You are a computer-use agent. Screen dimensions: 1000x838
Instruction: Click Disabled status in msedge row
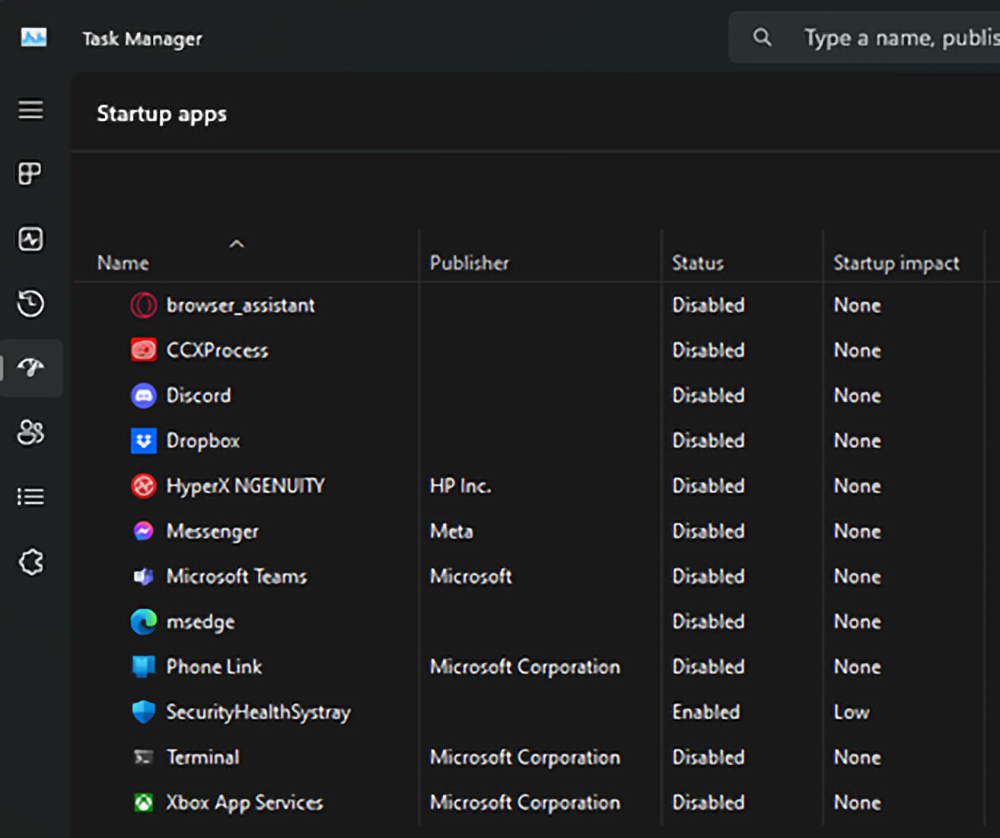pyautogui.click(x=709, y=622)
